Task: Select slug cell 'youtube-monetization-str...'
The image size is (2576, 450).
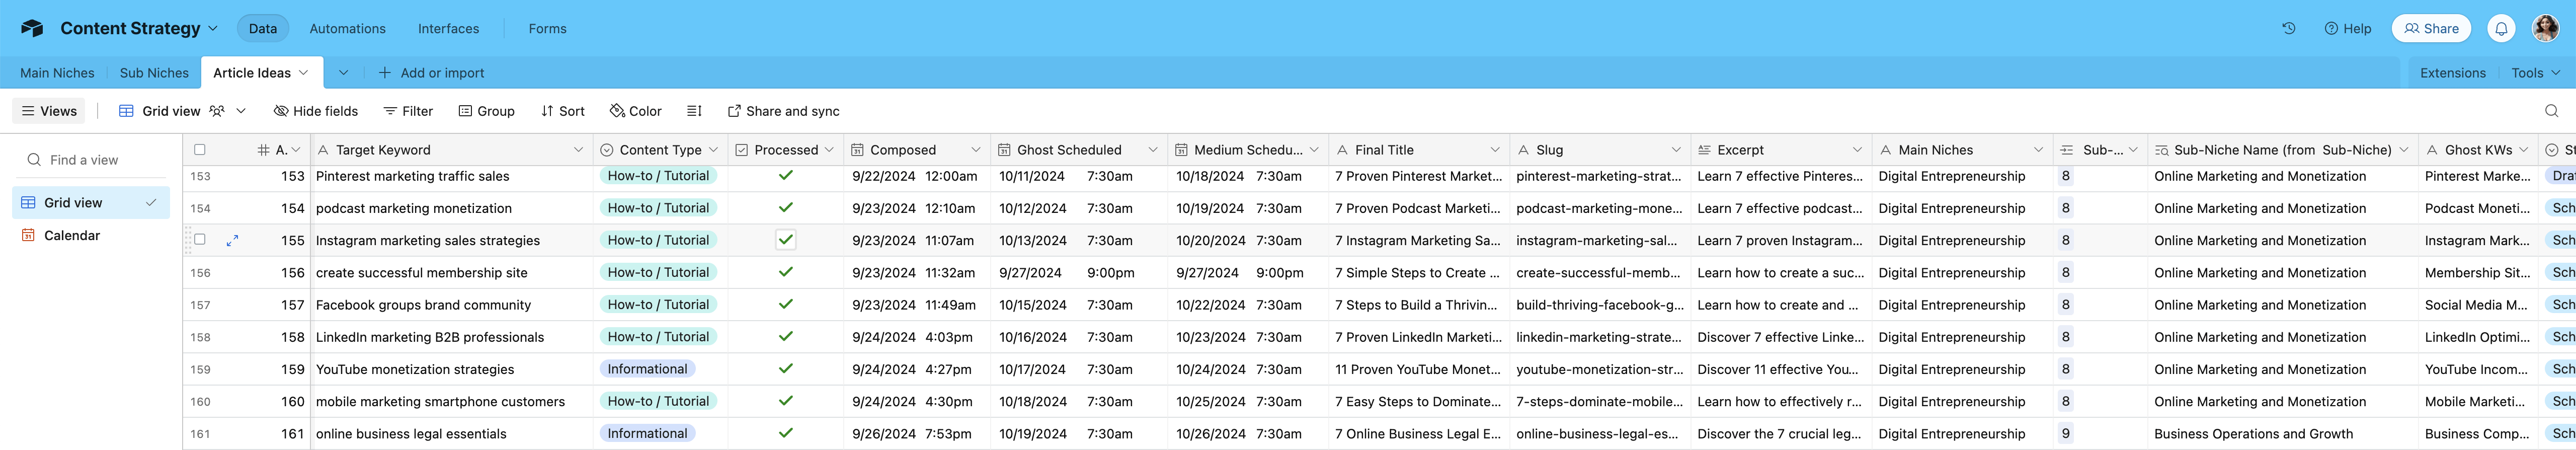Action: click(x=1599, y=369)
